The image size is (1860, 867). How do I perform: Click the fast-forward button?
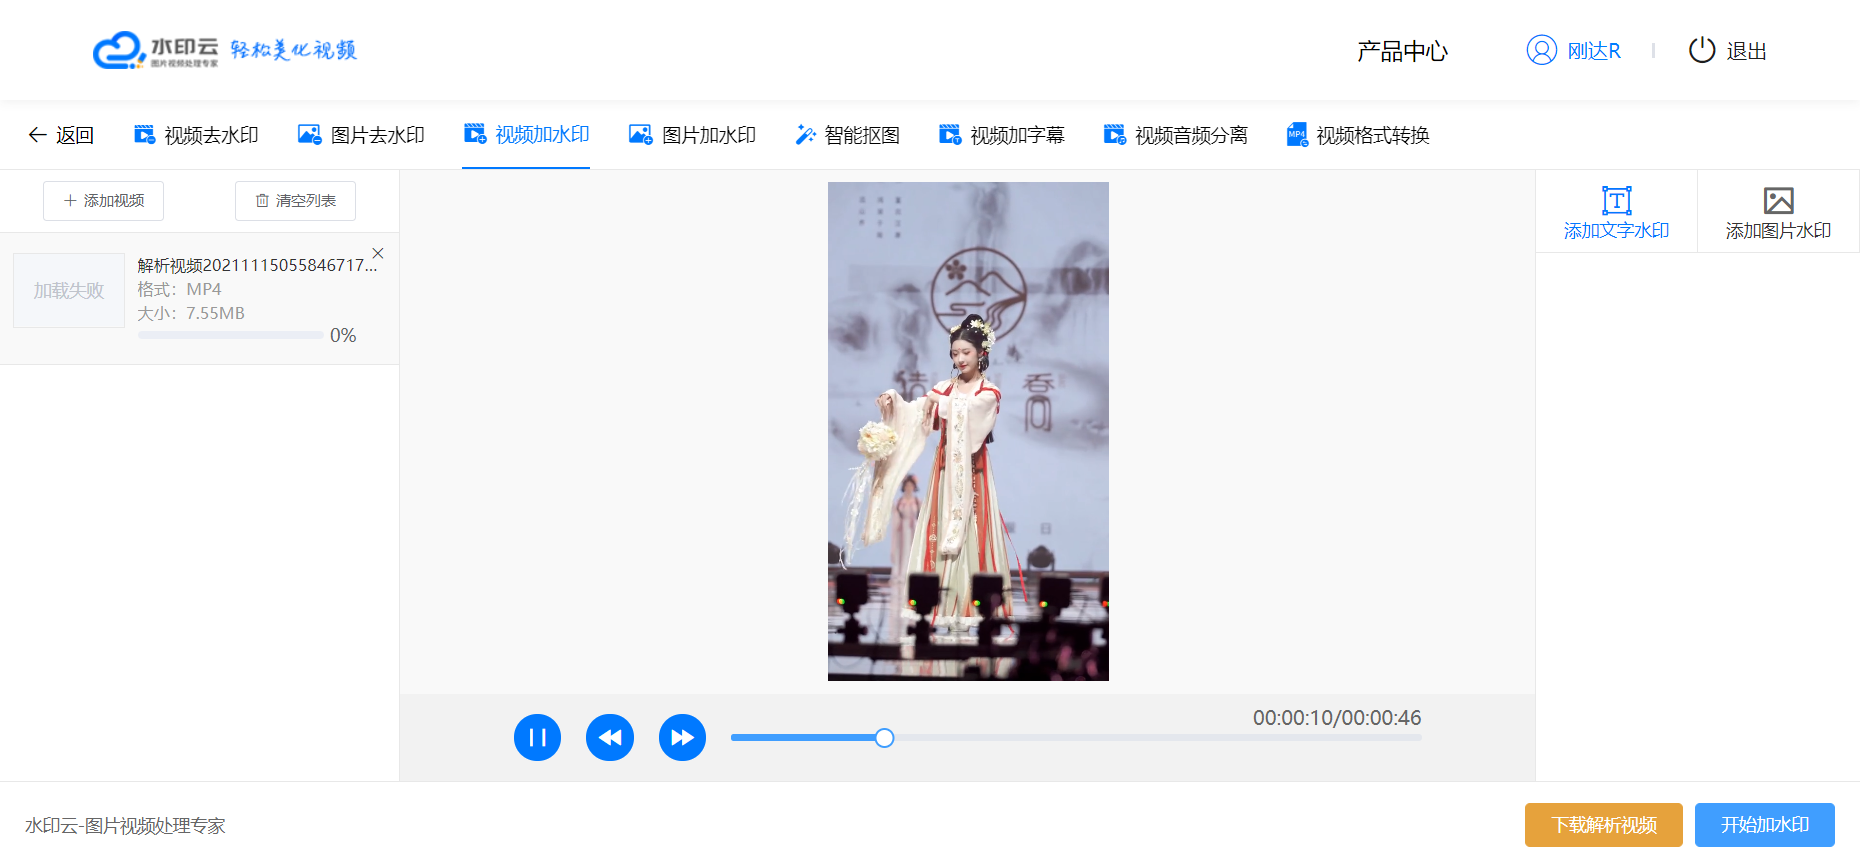point(682,738)
